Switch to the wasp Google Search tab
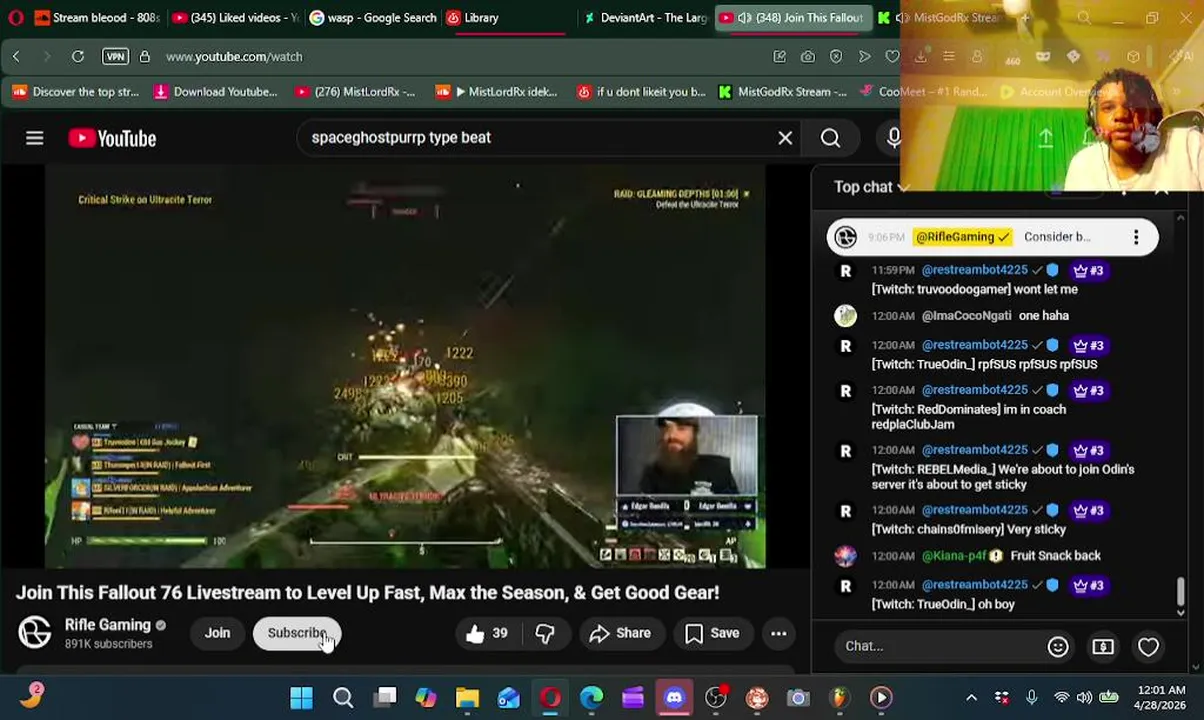This screenshot has width=1204, height=720. click(372, 18)
